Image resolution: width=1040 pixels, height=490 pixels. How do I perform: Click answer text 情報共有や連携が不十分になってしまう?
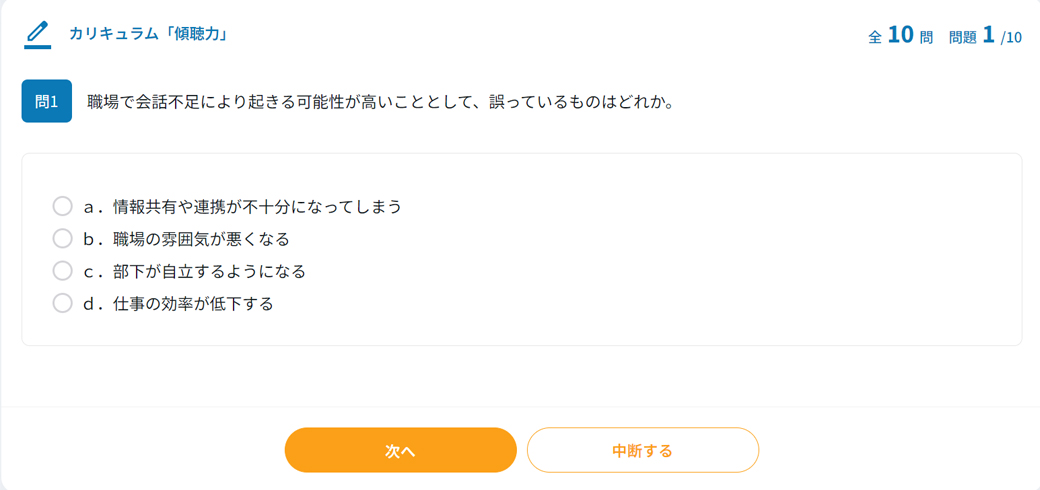257,206
